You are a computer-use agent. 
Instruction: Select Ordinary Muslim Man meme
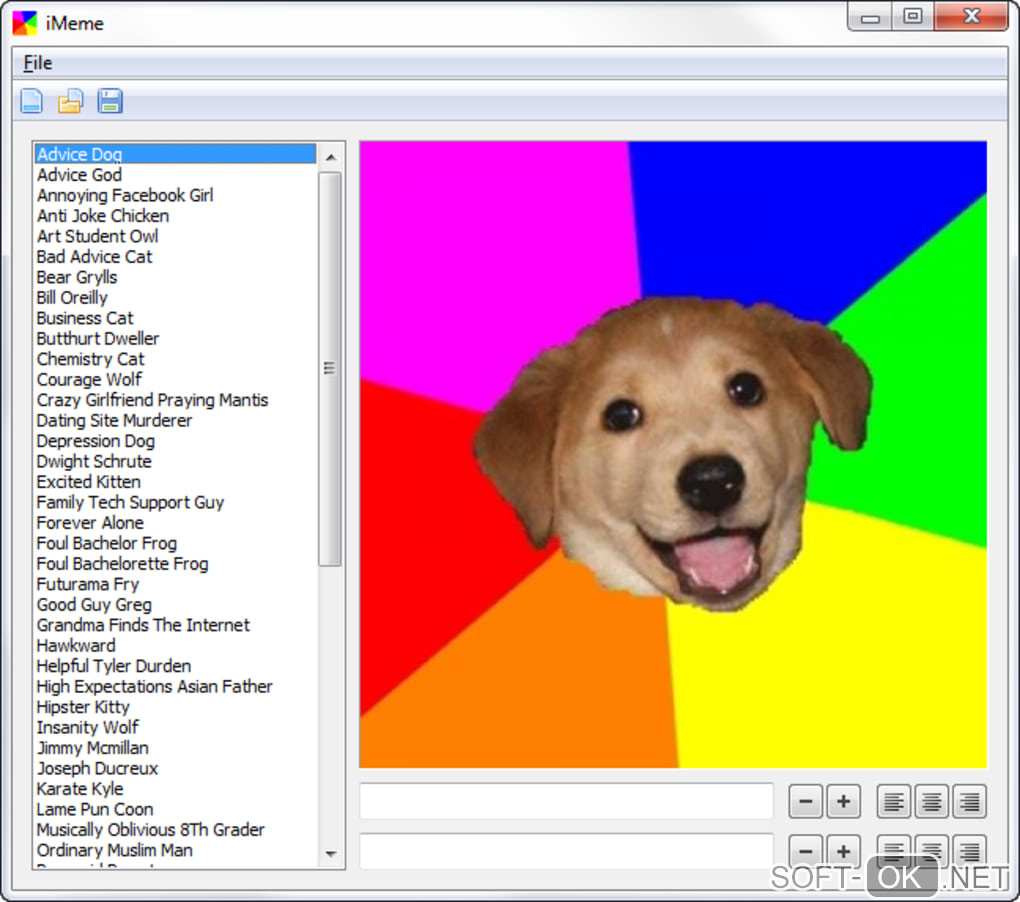(x=175, y=851)
